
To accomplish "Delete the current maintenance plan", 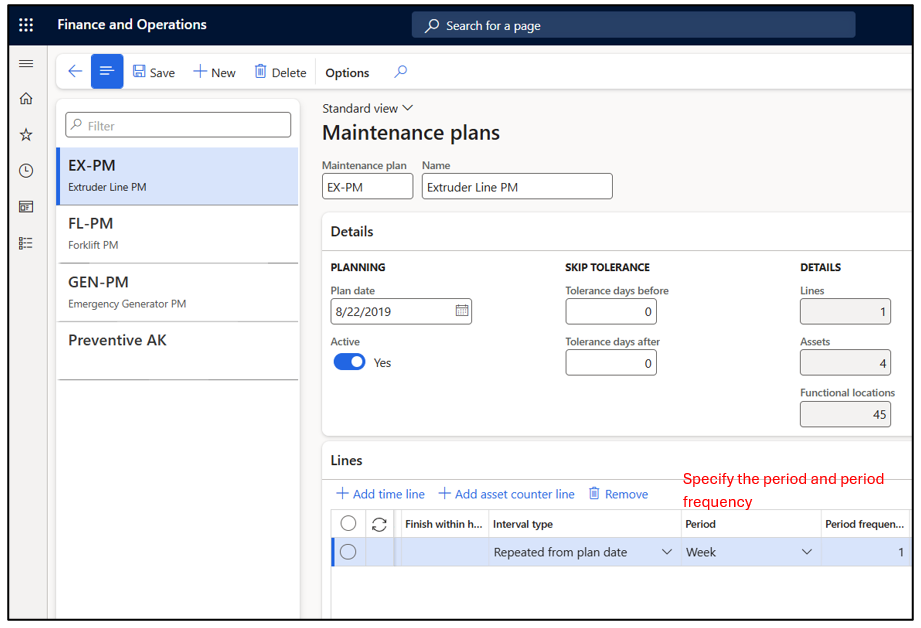I will 280,72.
